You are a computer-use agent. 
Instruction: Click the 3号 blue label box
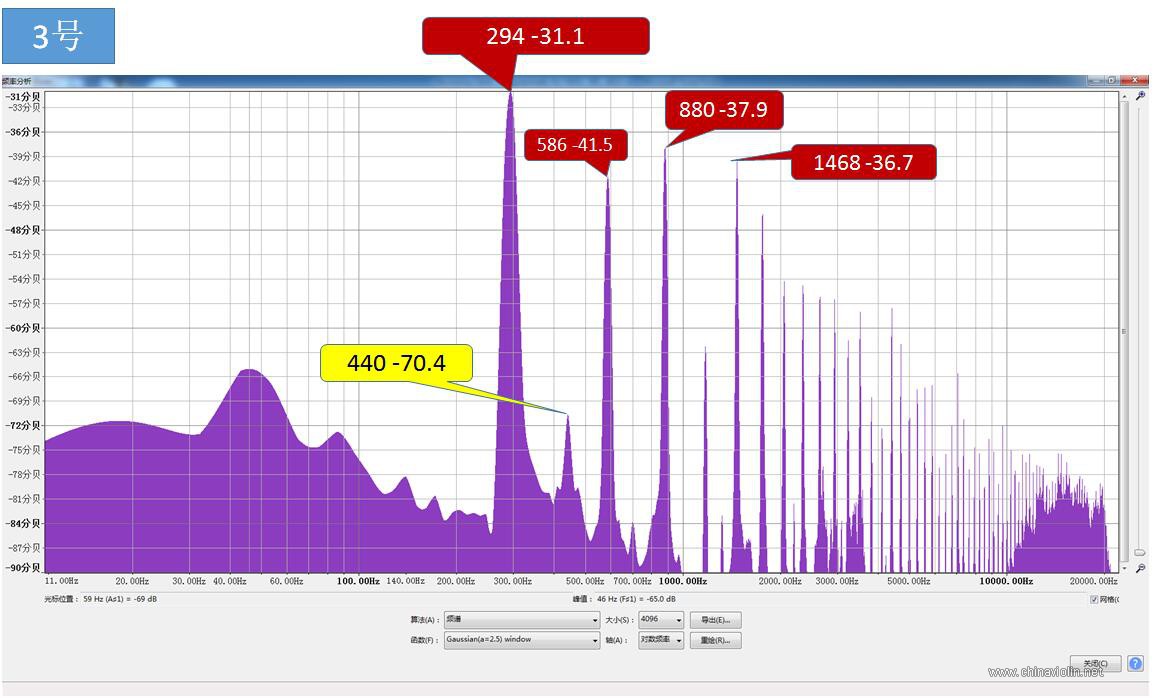click(x=58, y=36)
